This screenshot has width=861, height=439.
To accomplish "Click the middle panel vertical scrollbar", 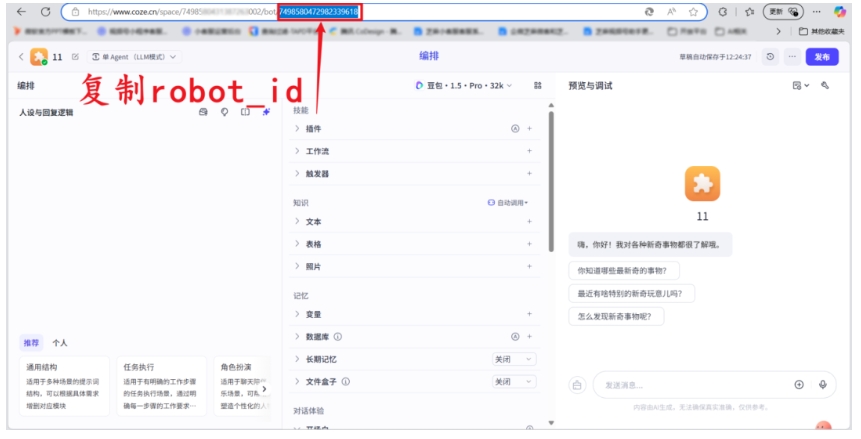I will [x=551, y=181].
